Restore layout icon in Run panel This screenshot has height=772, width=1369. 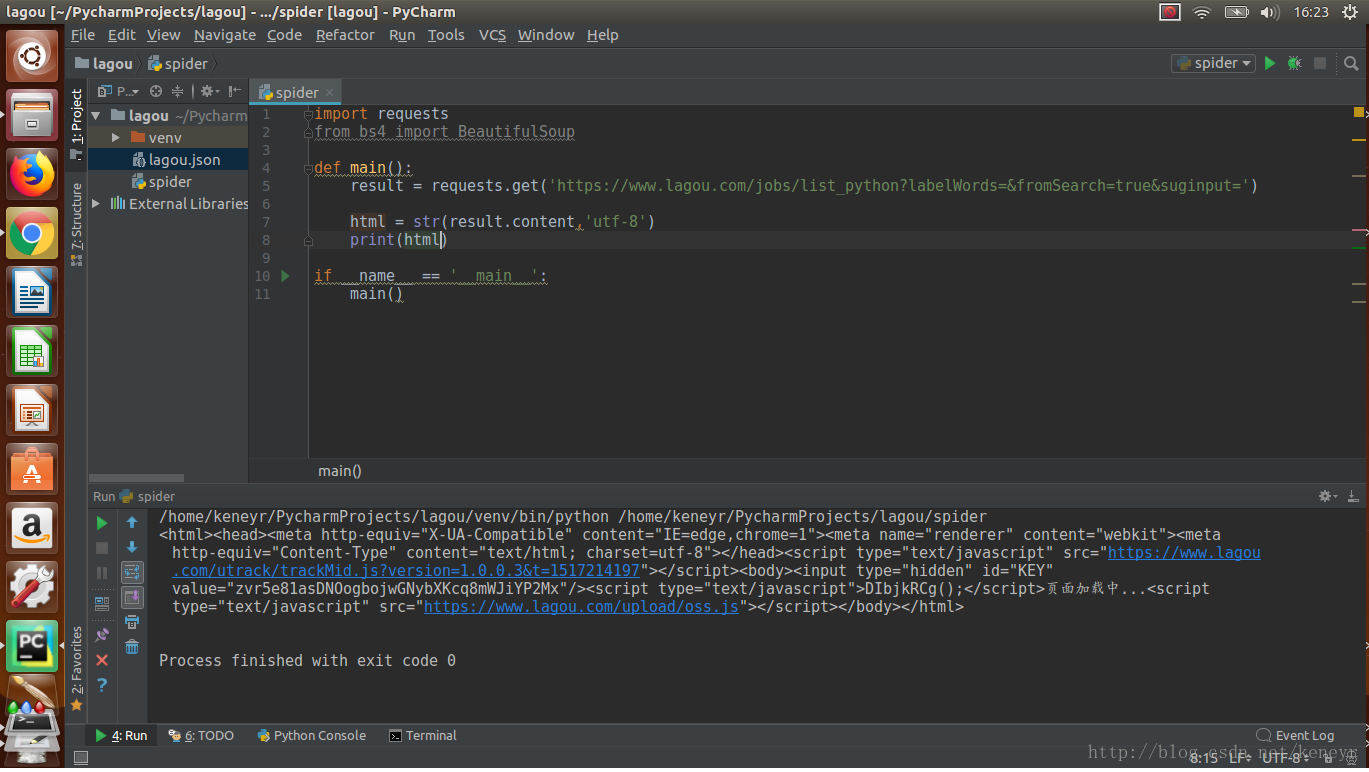[102, 604]
